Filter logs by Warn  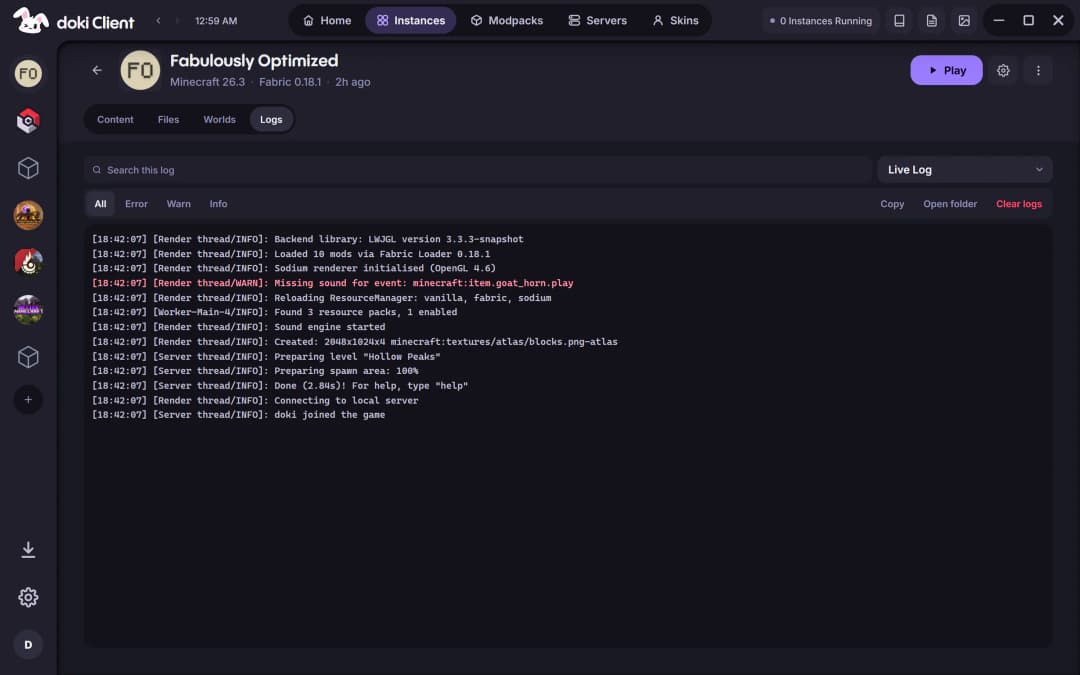(x=178, y=204)
